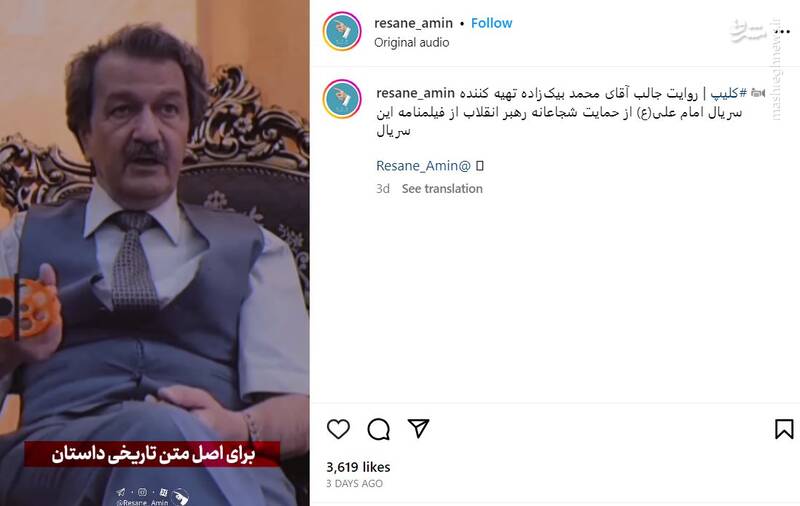This screenshot has height=506, width=800.
Task: Click the 3 DAYS AGO timestamp
Action: 355,484
